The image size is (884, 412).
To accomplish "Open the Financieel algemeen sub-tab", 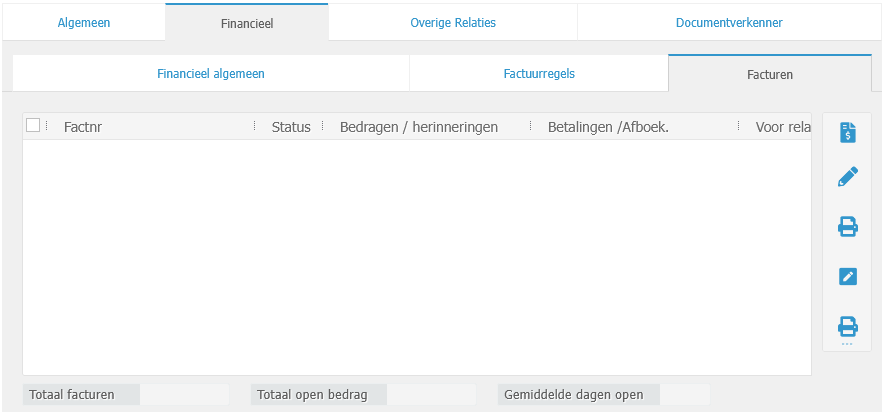I will (x=211, y=73).
